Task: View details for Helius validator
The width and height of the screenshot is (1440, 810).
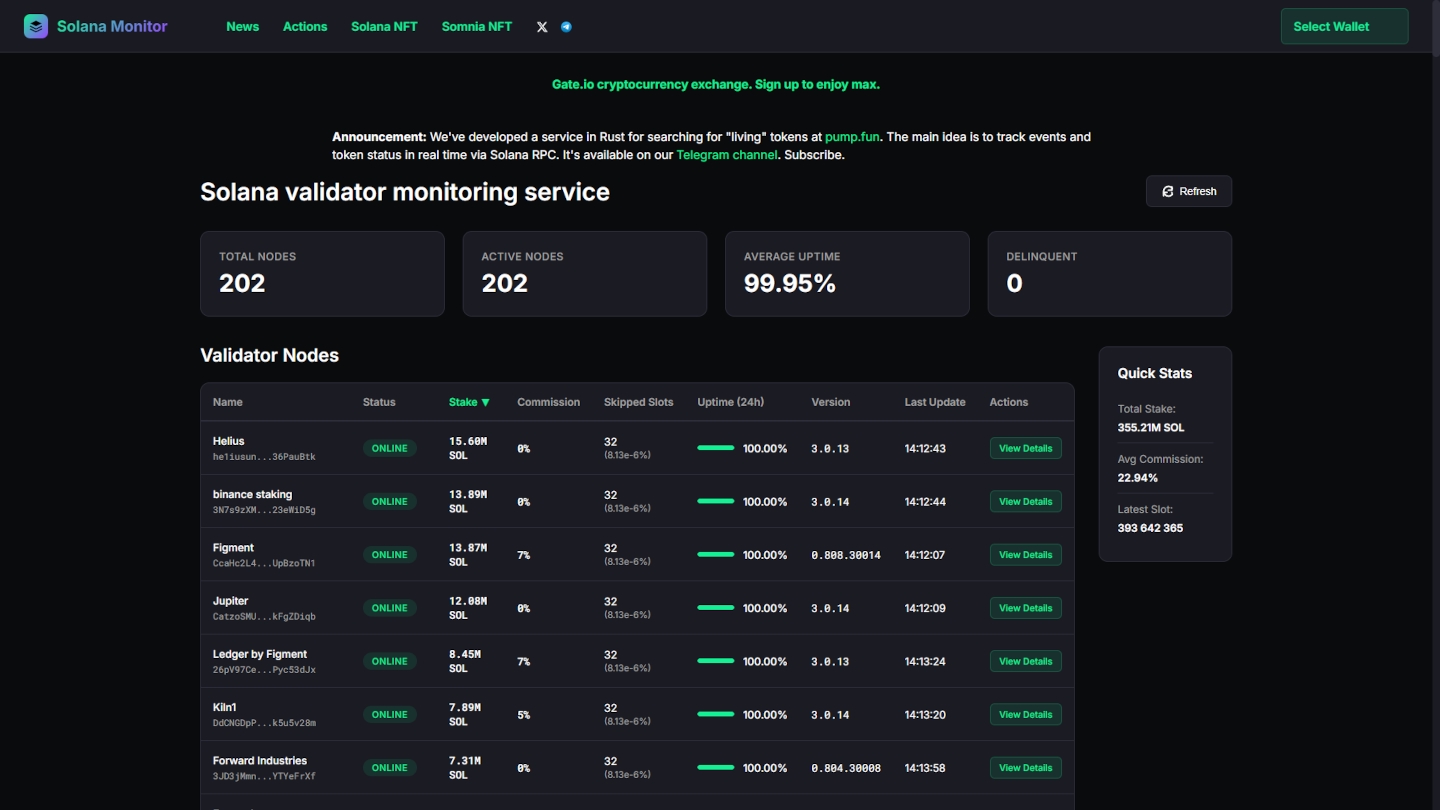Action: click(1025, 448)
